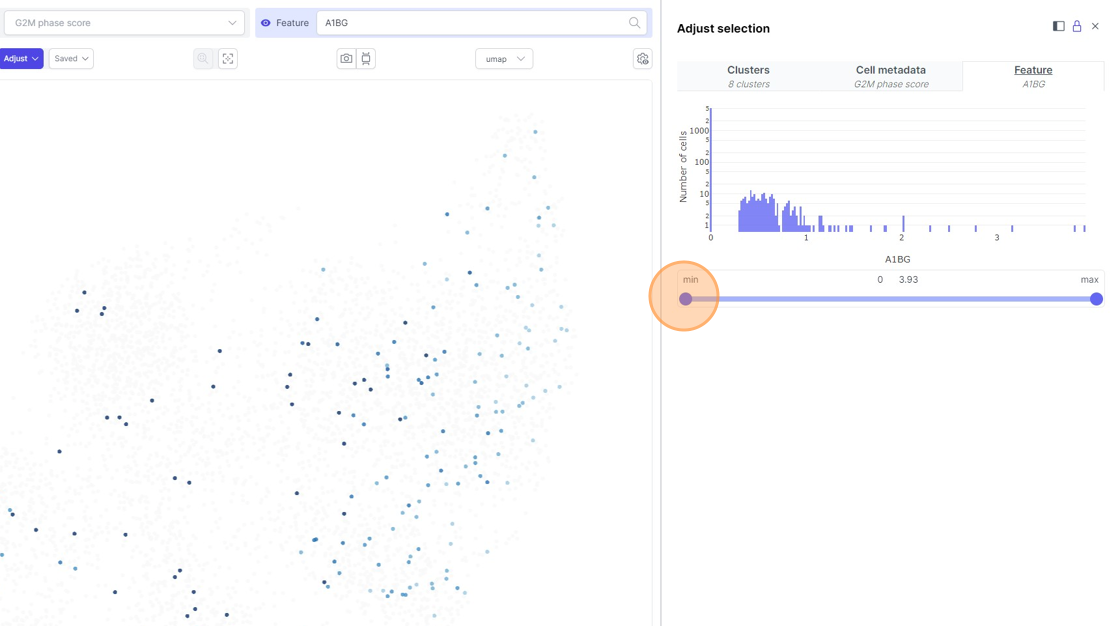Click the fit-to-view frame icon
1120x626 pixels.
pyautogui.click(x=228, y=59)
